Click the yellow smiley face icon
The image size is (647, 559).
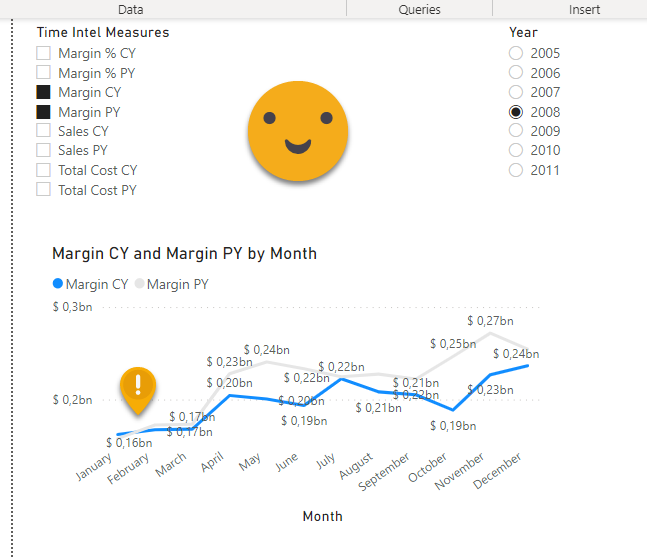(x=298, y=131)
